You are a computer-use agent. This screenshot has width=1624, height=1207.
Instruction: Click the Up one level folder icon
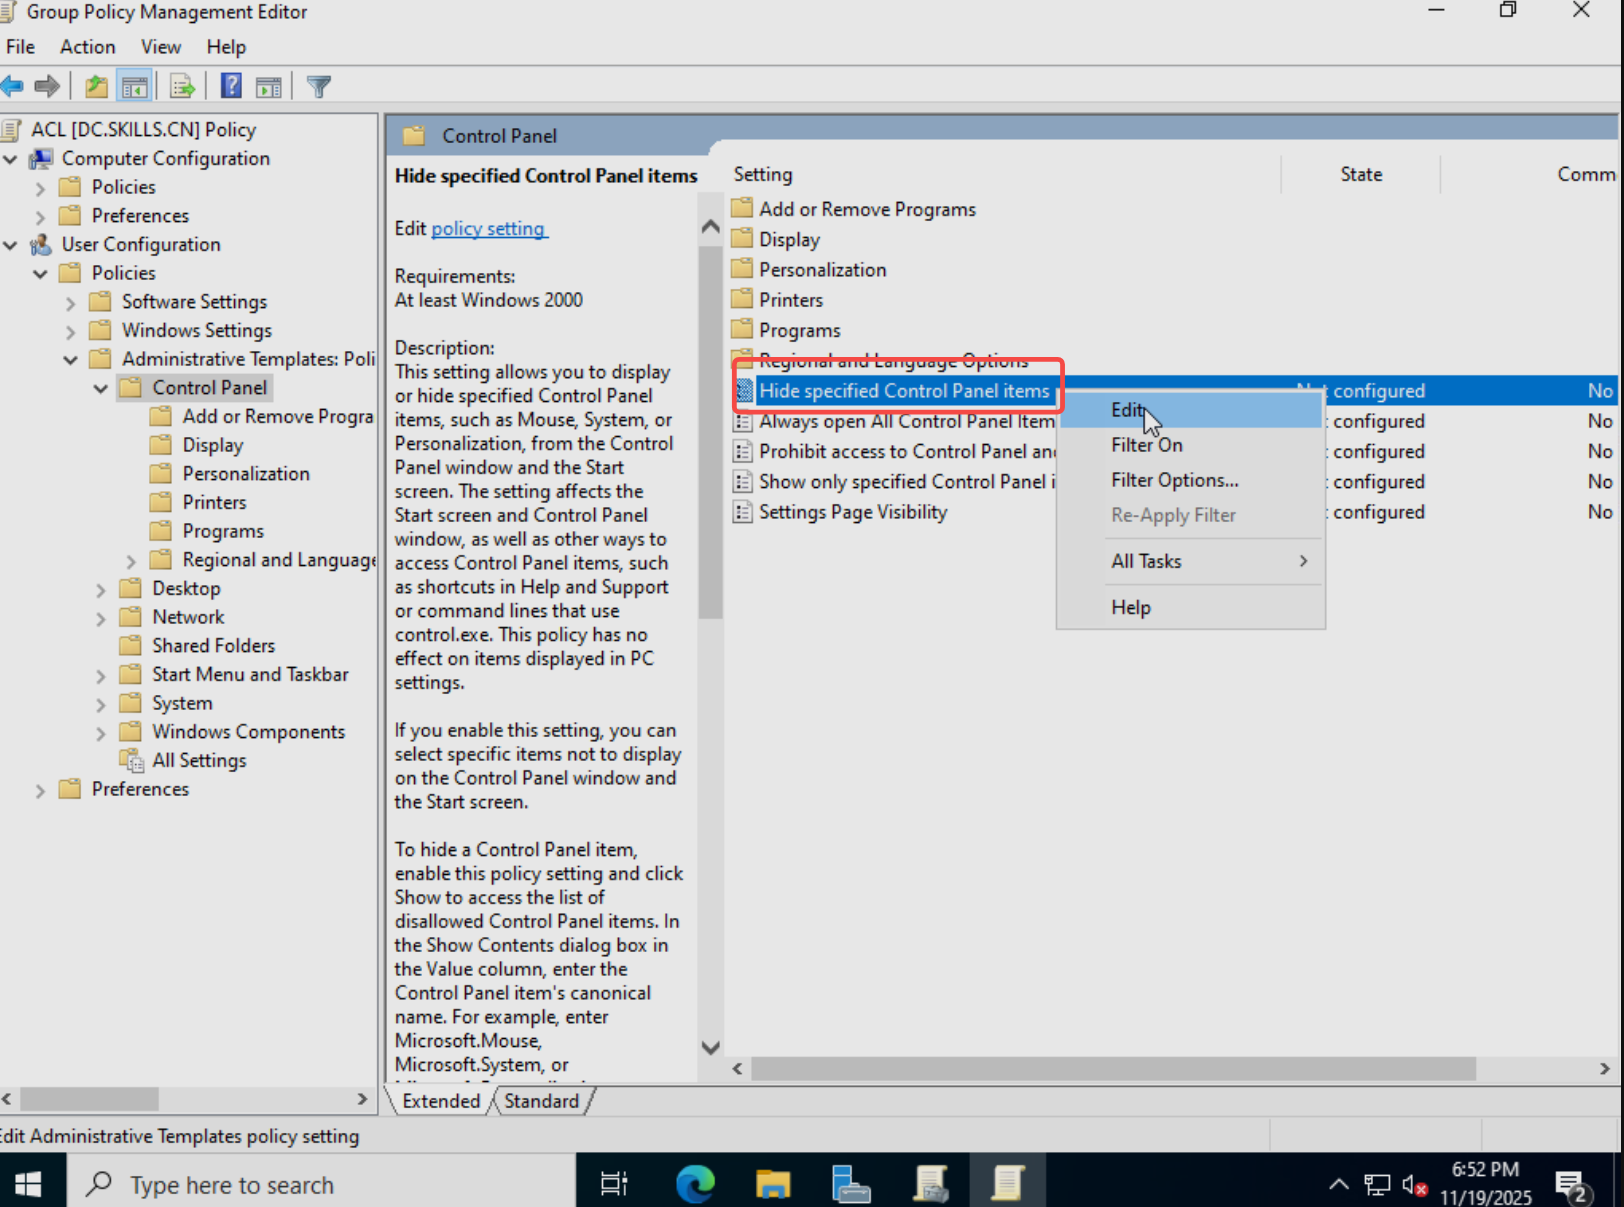coord(96,86)
